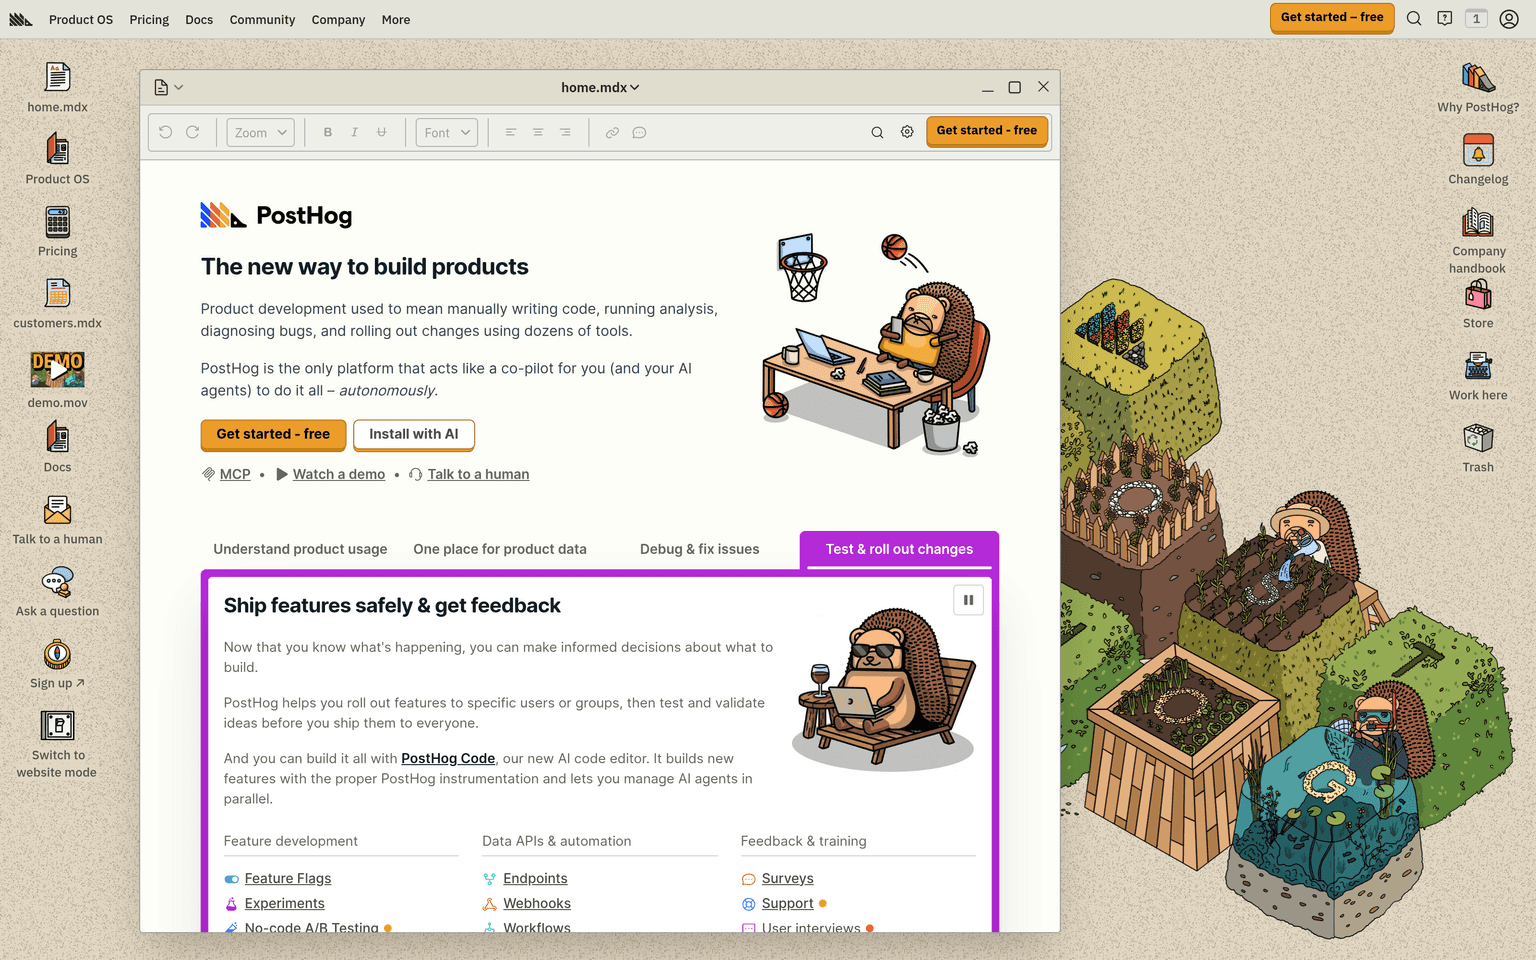Open the Work here desktop icon
Viewport: 1536px width, 960px height.
click(1478, 366)
